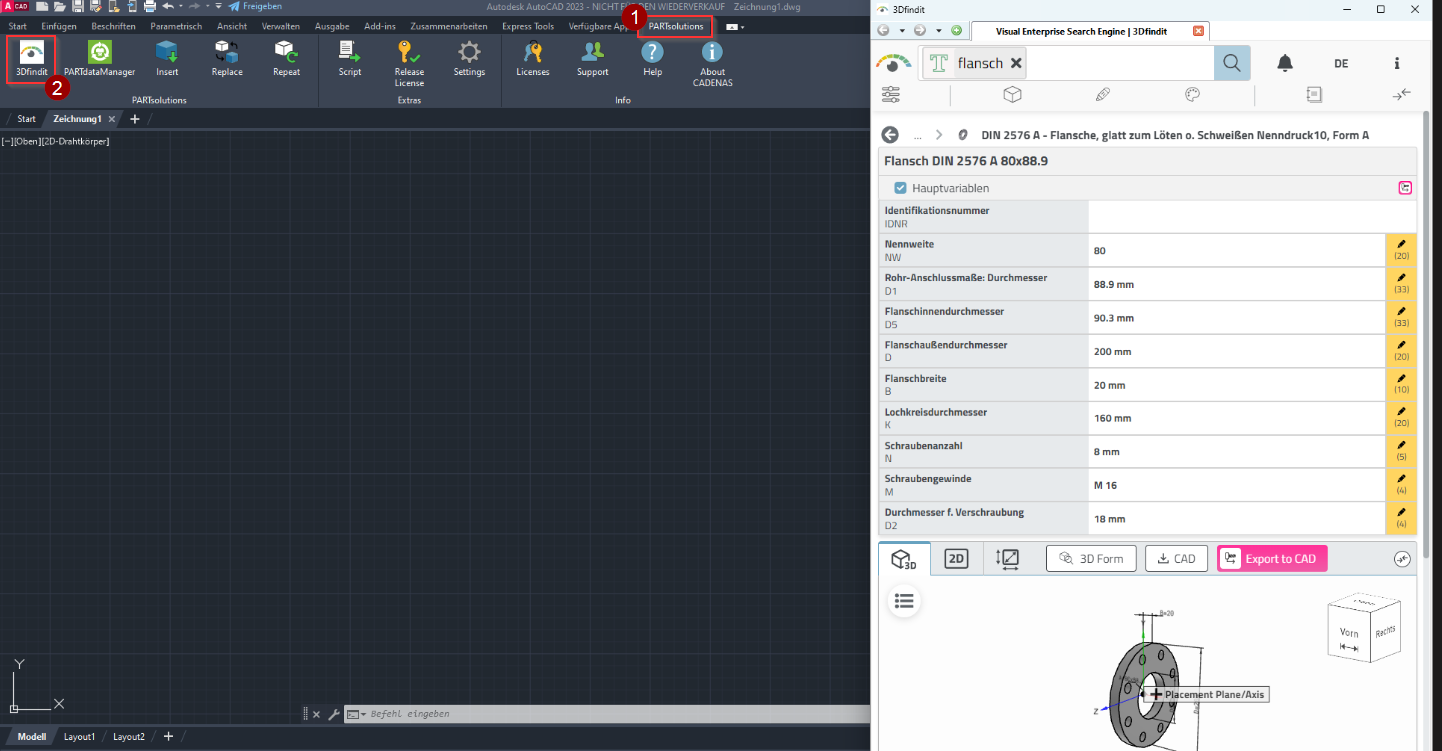Click the AutoCAD application logo button
The height and width of the screenshot is (751, 1442).
point(15,6)
